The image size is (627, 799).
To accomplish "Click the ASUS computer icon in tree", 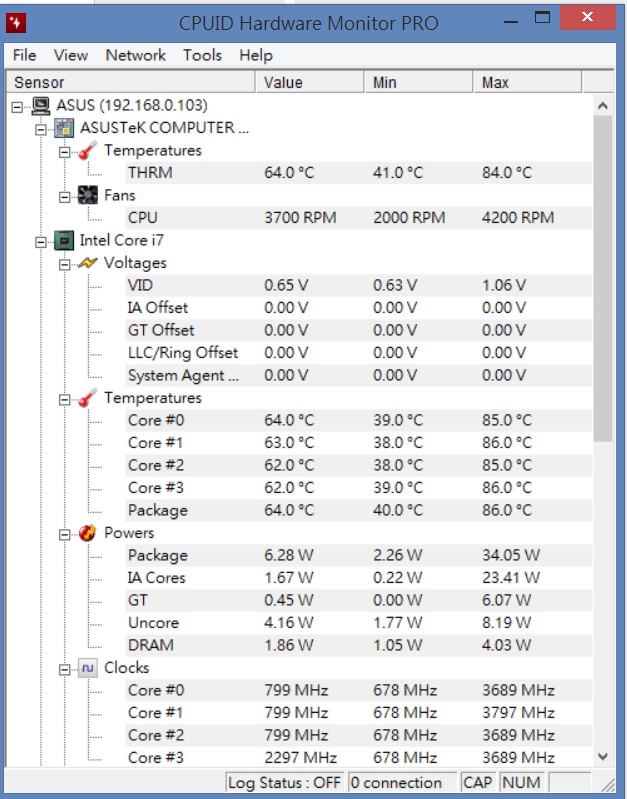I will [x=41, y=105].
